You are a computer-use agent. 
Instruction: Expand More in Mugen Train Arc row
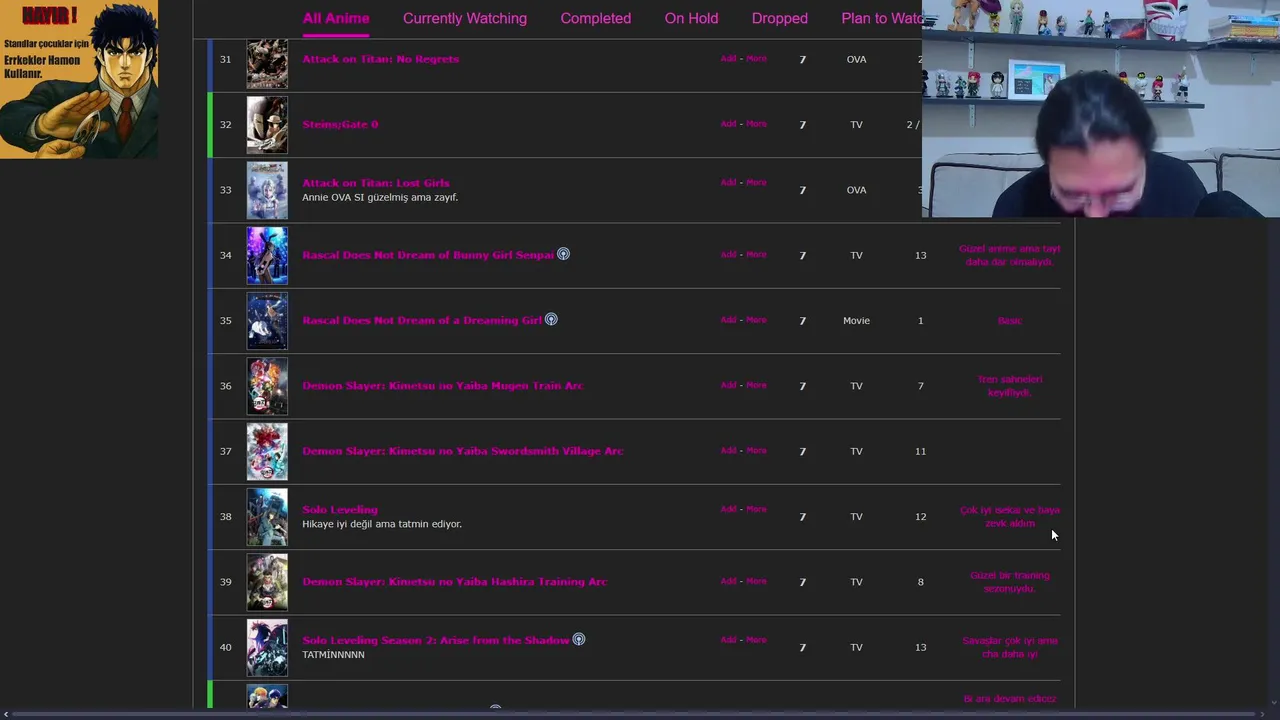pos(756,386)
